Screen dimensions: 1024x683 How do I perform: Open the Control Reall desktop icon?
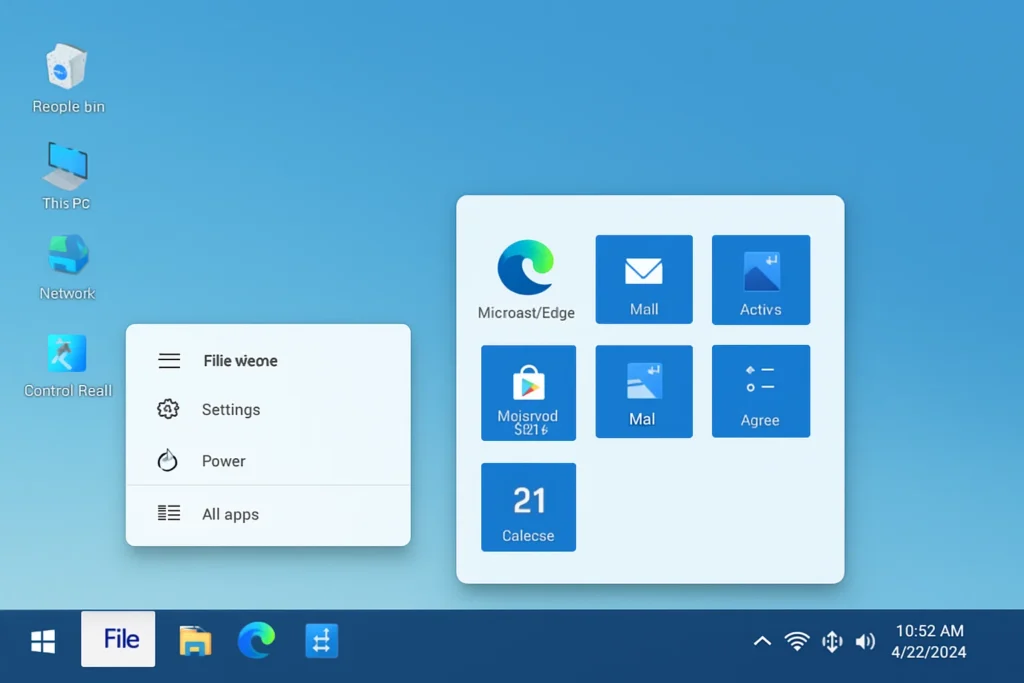tap(67, 354)
